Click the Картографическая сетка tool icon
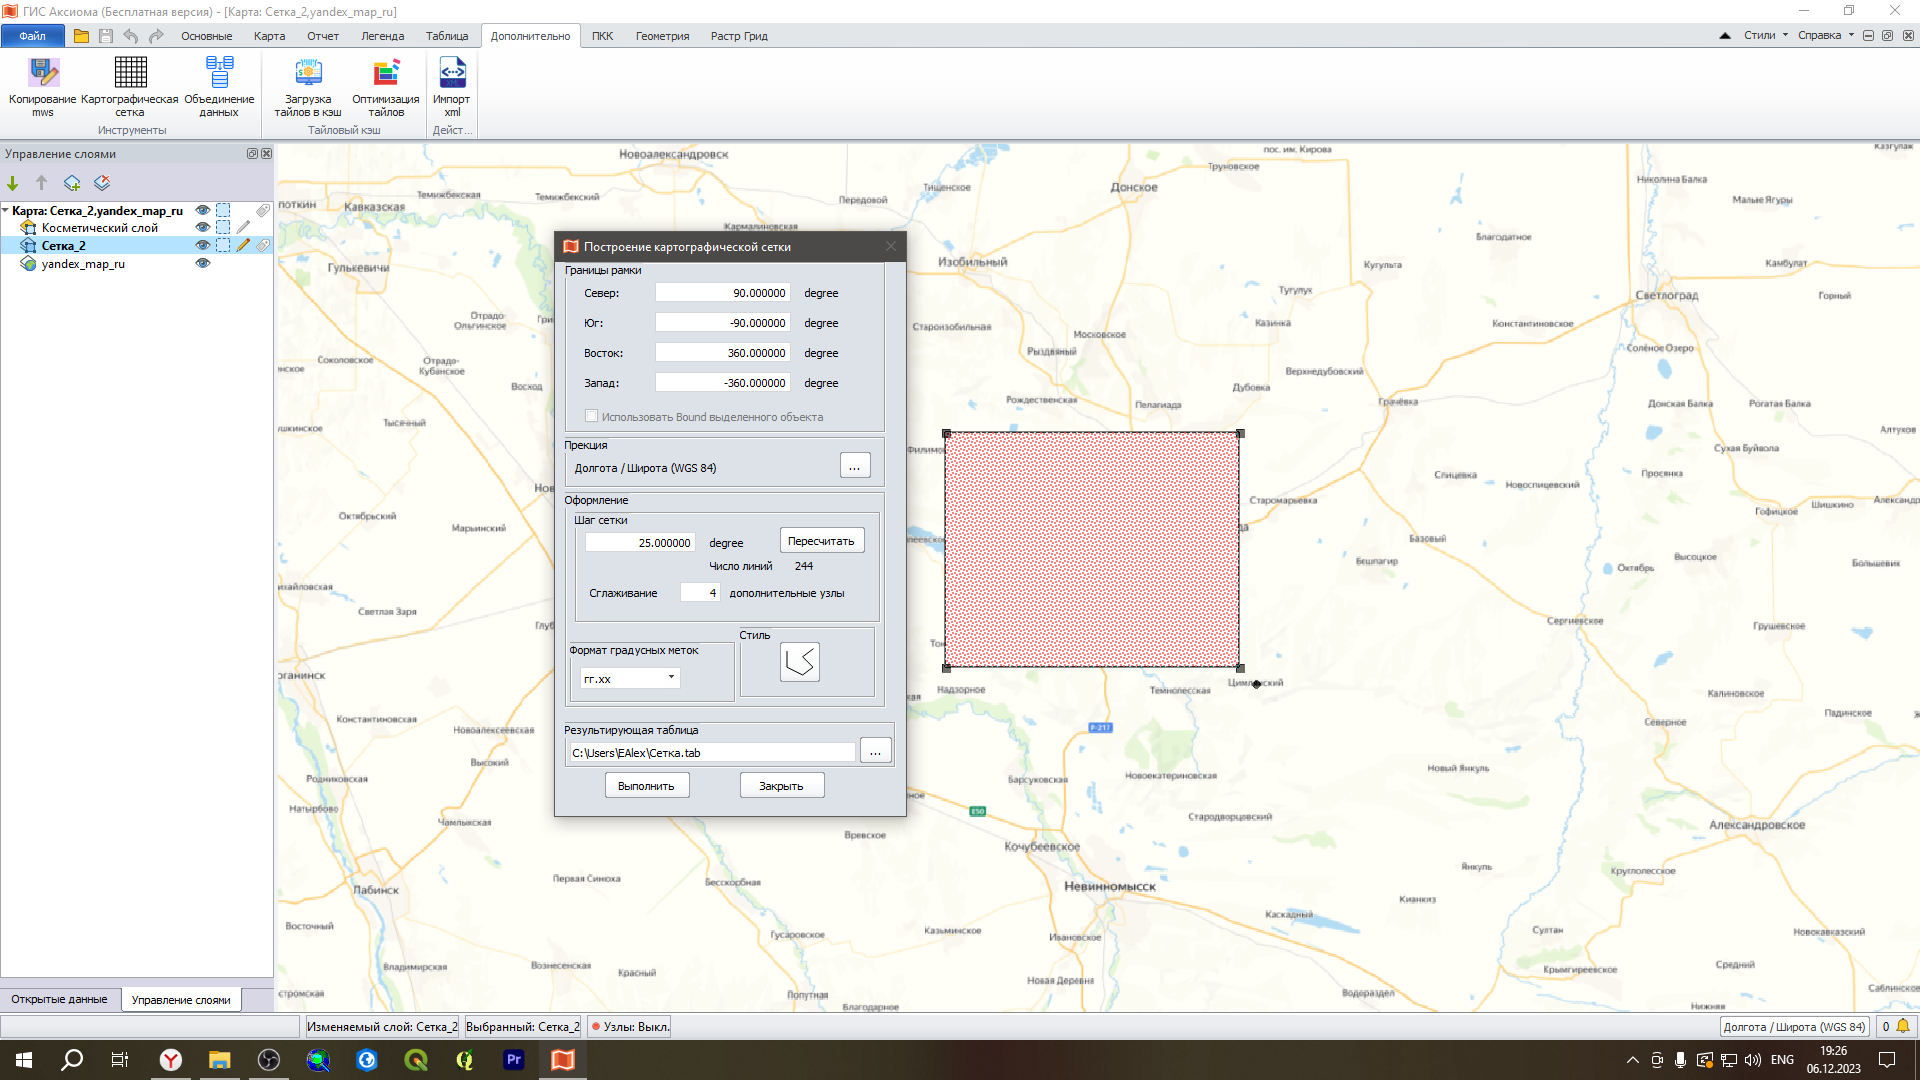1920x1080 pixels. (x=130, y=73)
